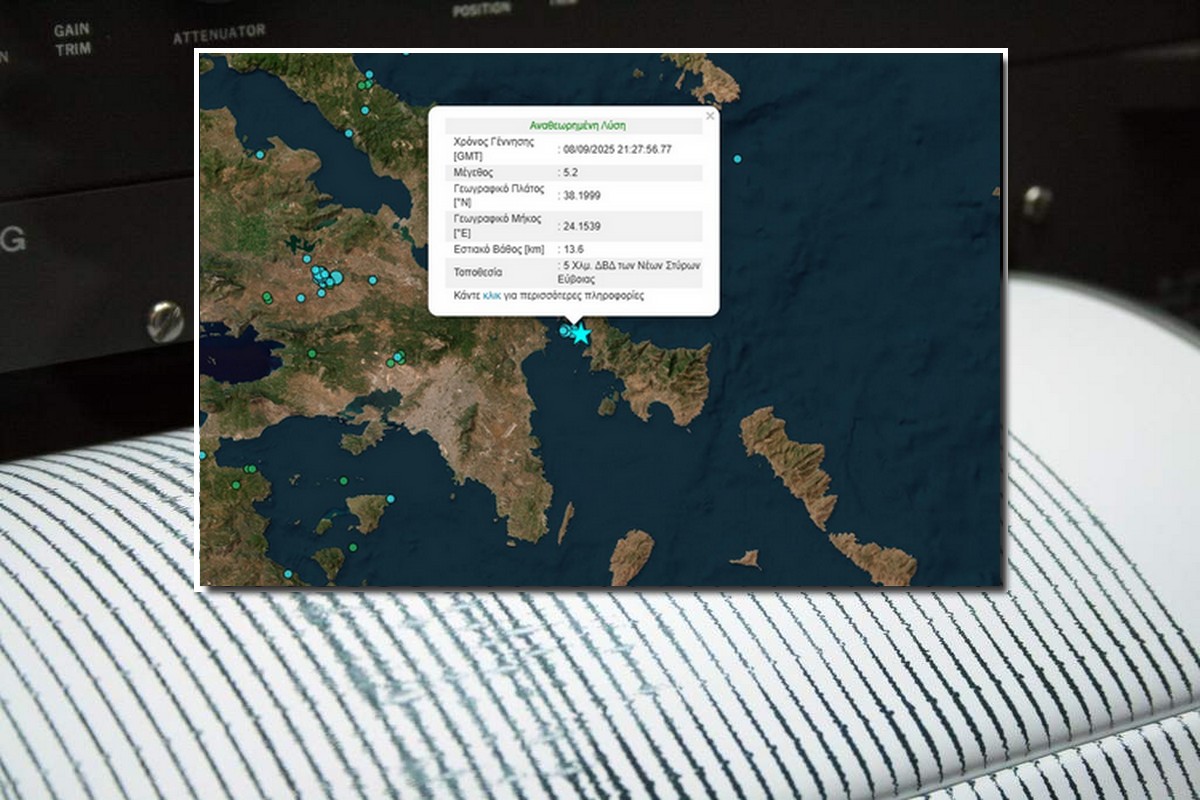Open the 'κλικ' link for more information
The height and width of the screenshot is (800, 1200).
(x=491, y=296)
